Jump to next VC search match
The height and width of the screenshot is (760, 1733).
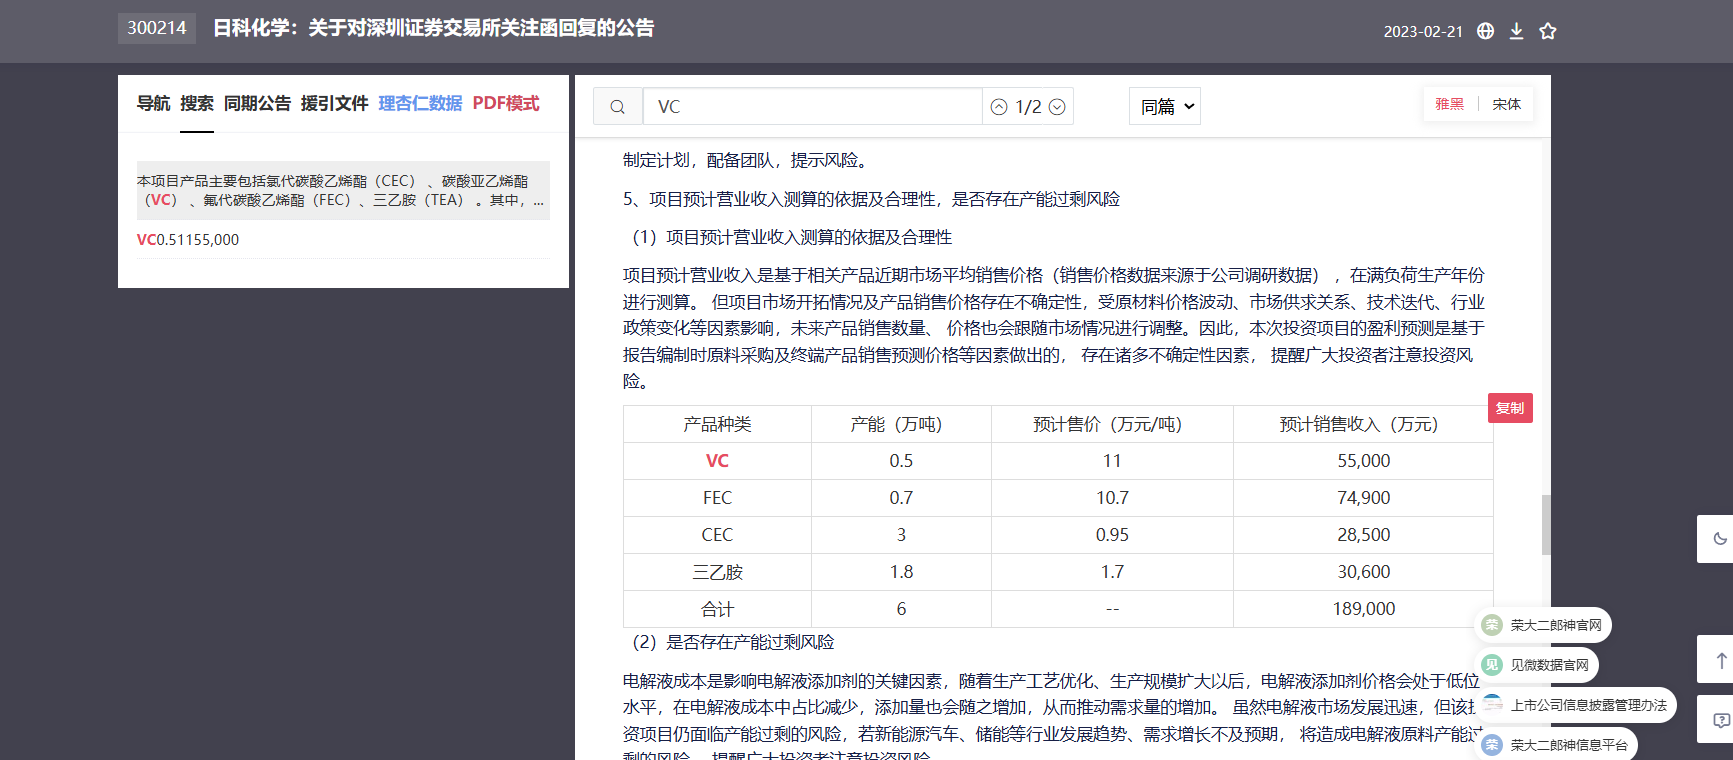pos(1057,107)
